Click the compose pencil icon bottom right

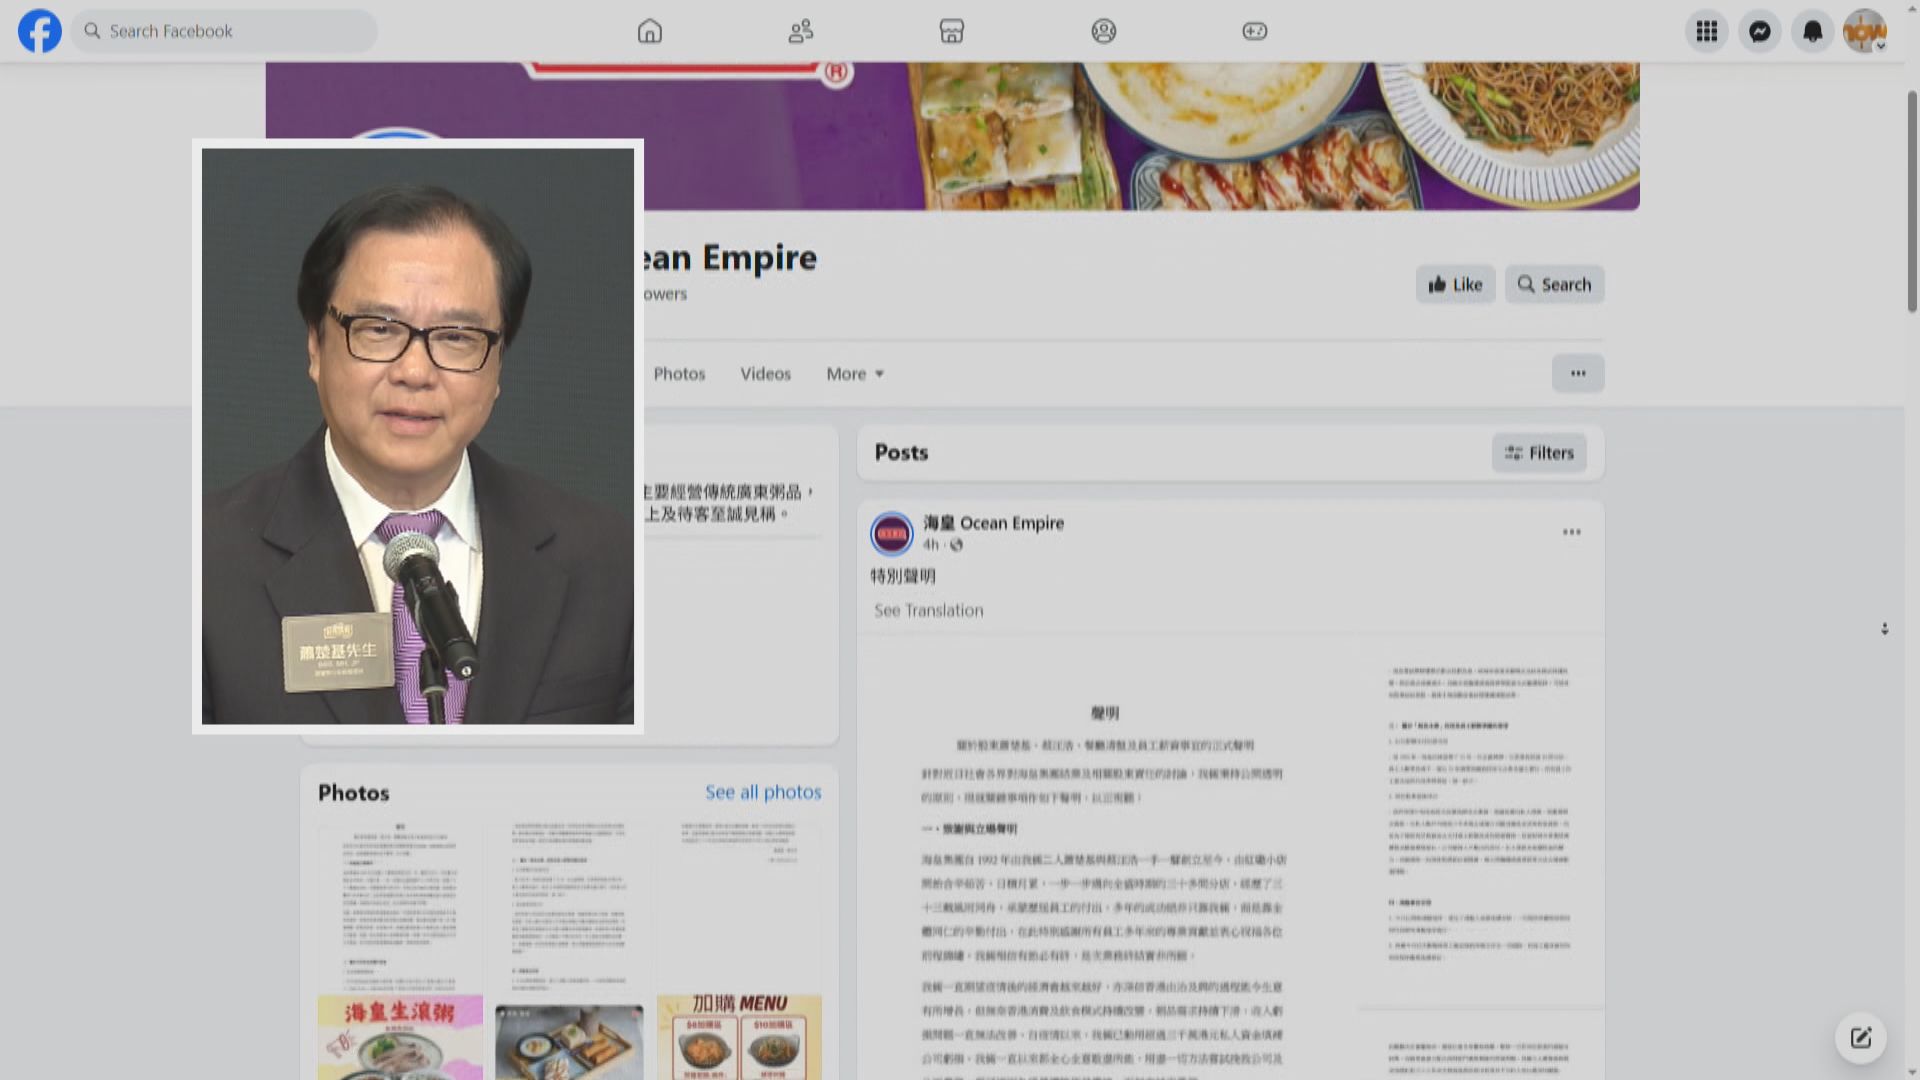(1860, 1038)
